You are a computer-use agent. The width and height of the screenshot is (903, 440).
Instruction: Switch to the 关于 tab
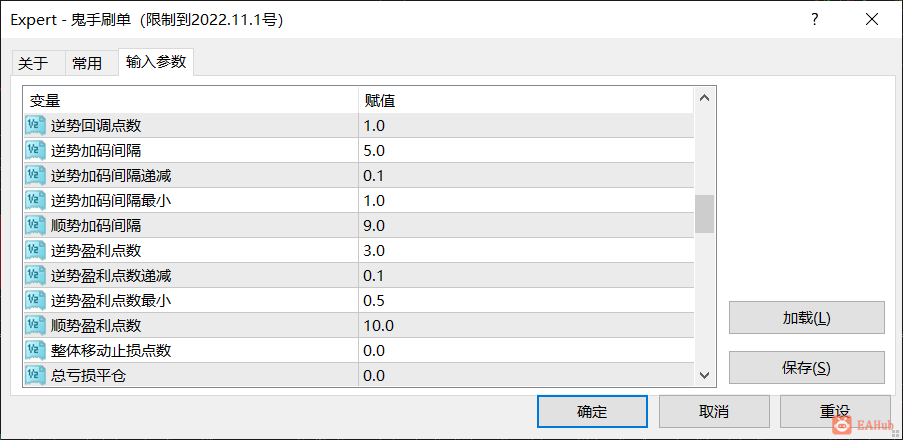tap(33, 63)
